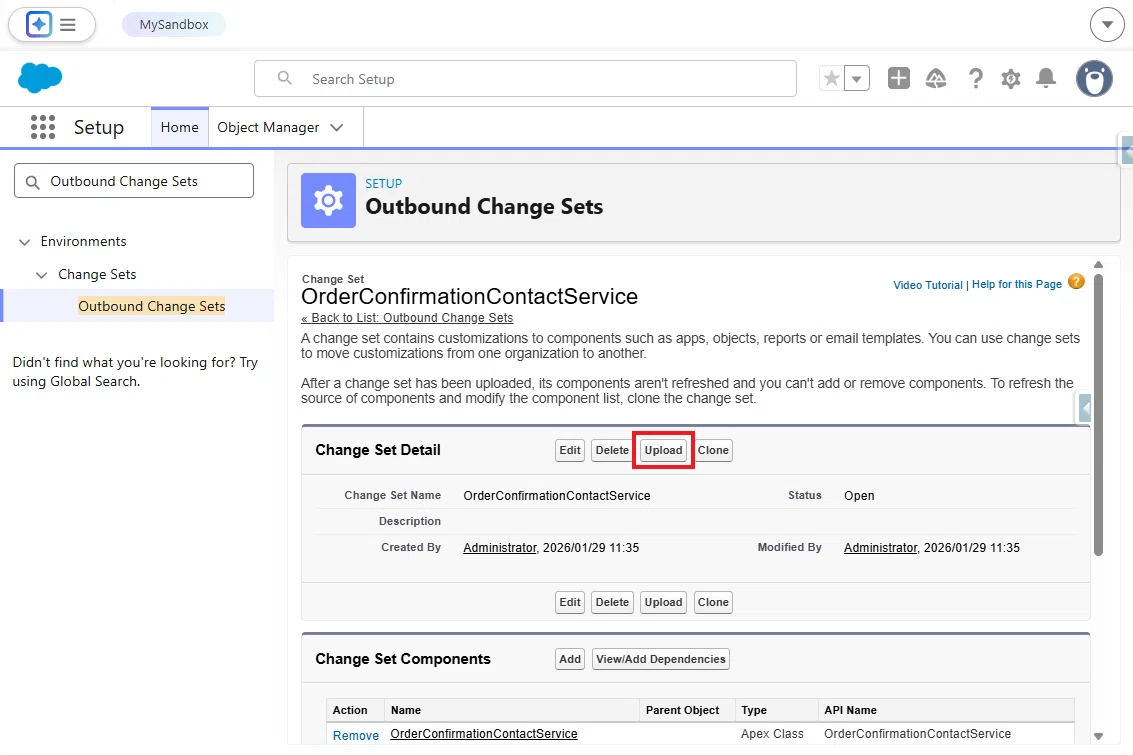Click the Quick Find box with Outbound Change Sets
Screen dimensions: 1133x755
134,181
